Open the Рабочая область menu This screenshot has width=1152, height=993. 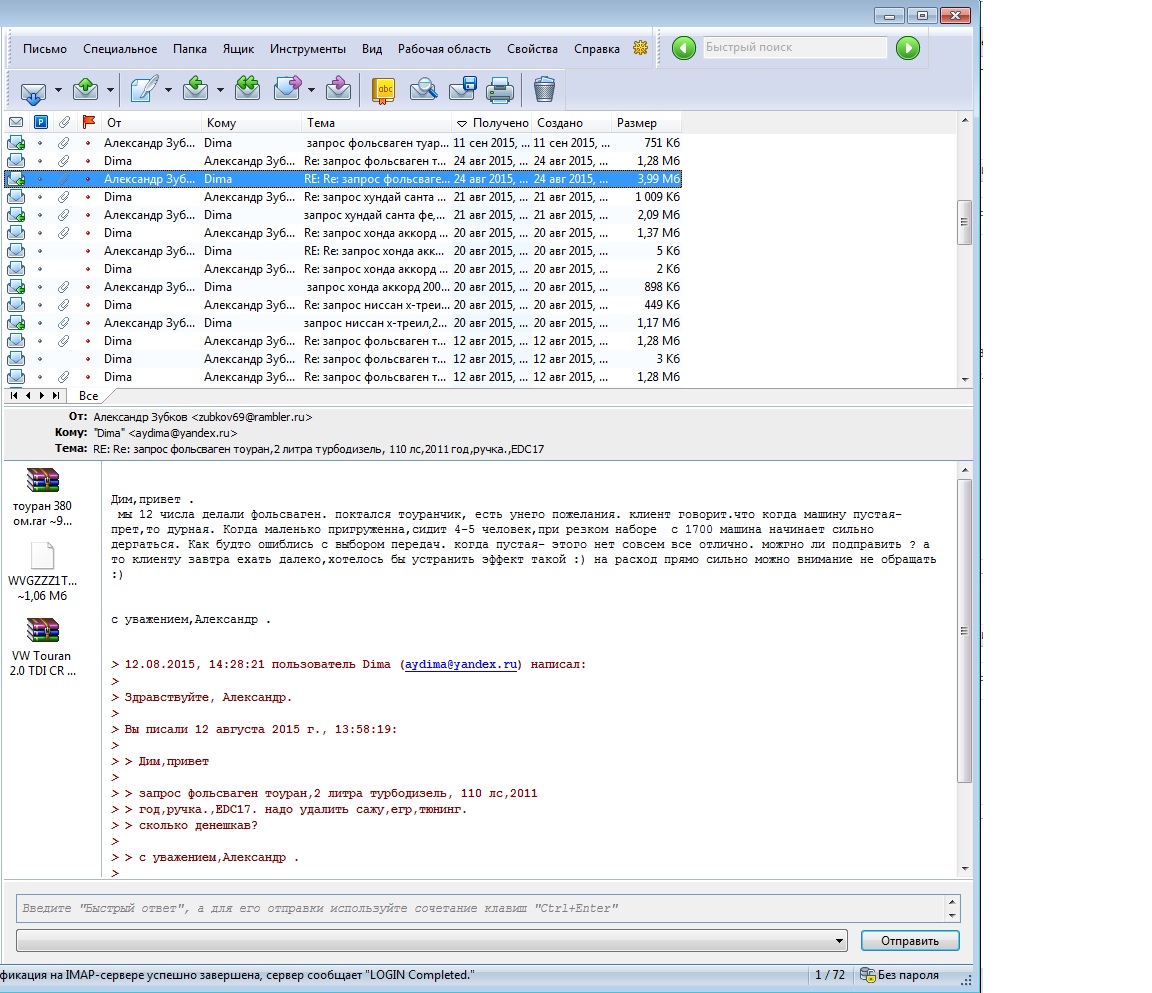pos(444,48)
